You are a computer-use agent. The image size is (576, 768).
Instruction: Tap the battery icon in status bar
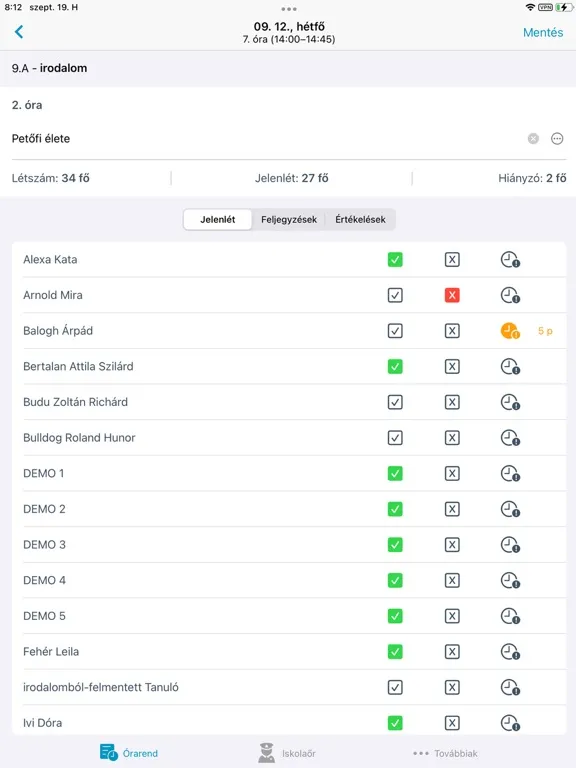pyautogui.click(x=563, y=7)
